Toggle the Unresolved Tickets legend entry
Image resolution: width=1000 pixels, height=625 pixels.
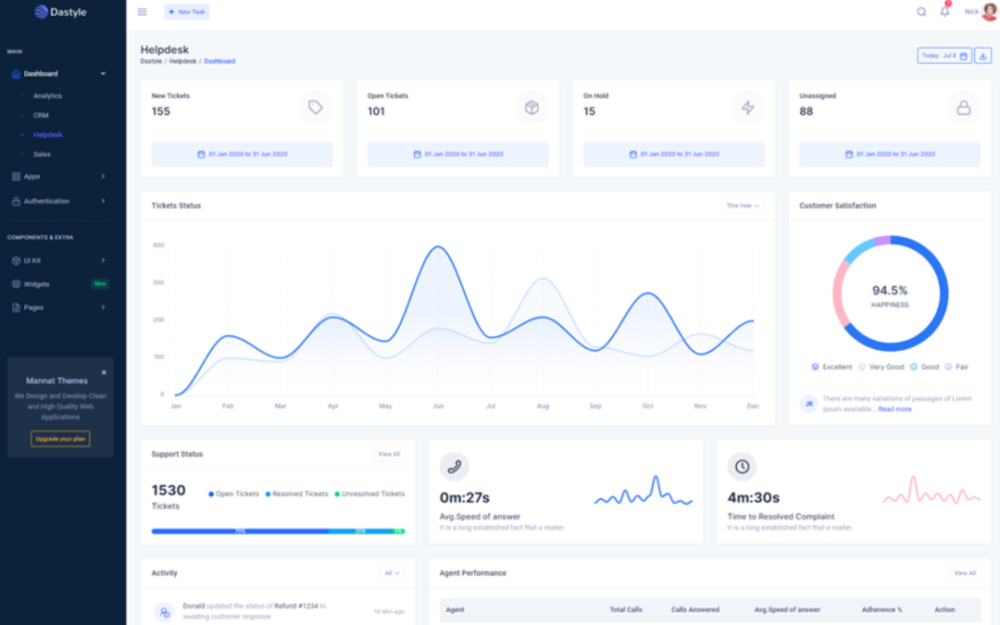pos(369,494)
